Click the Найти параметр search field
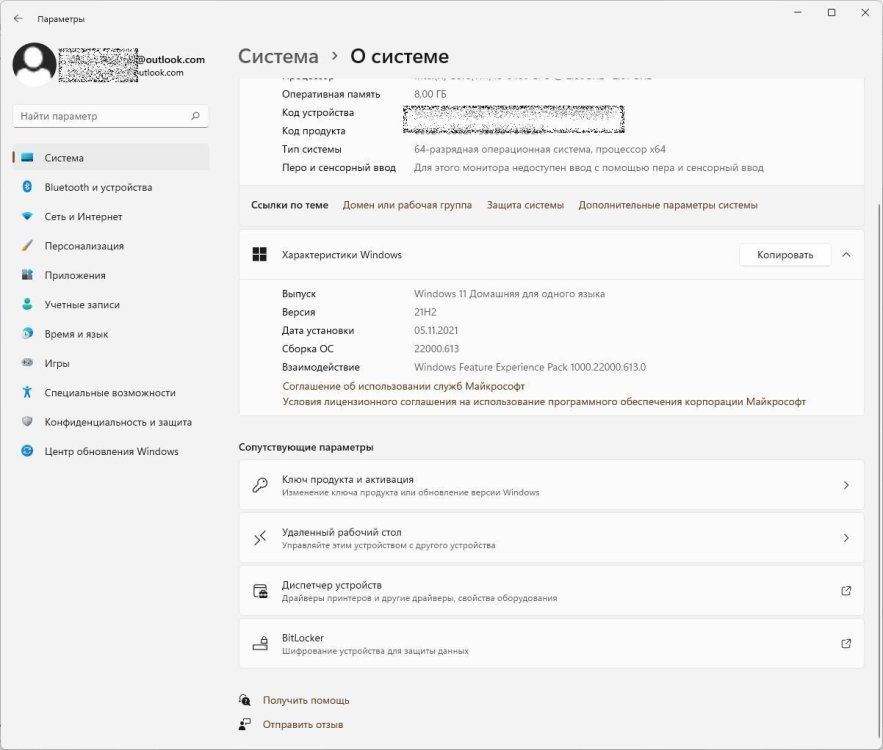 [100, 116]
